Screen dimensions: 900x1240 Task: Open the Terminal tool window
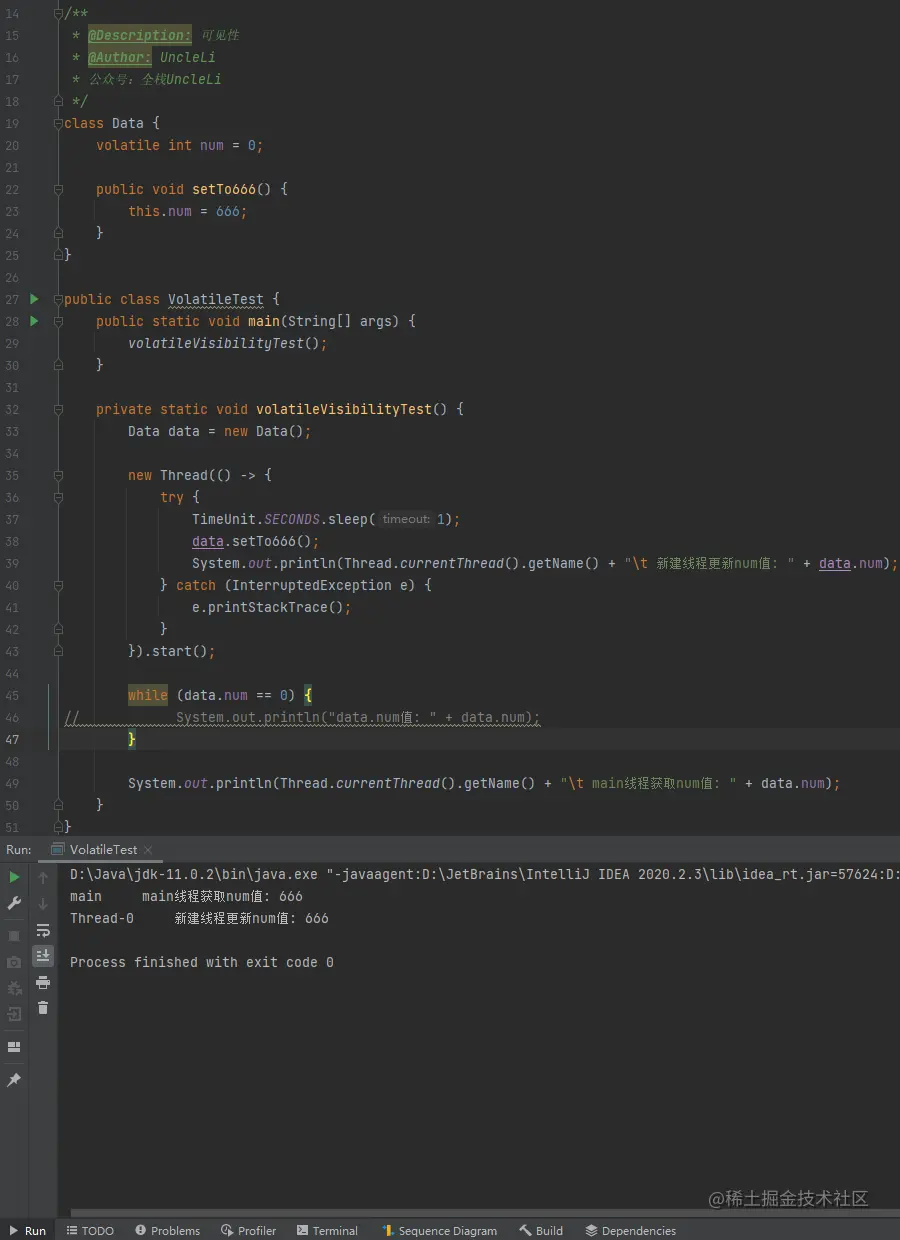pos(327,1230)
